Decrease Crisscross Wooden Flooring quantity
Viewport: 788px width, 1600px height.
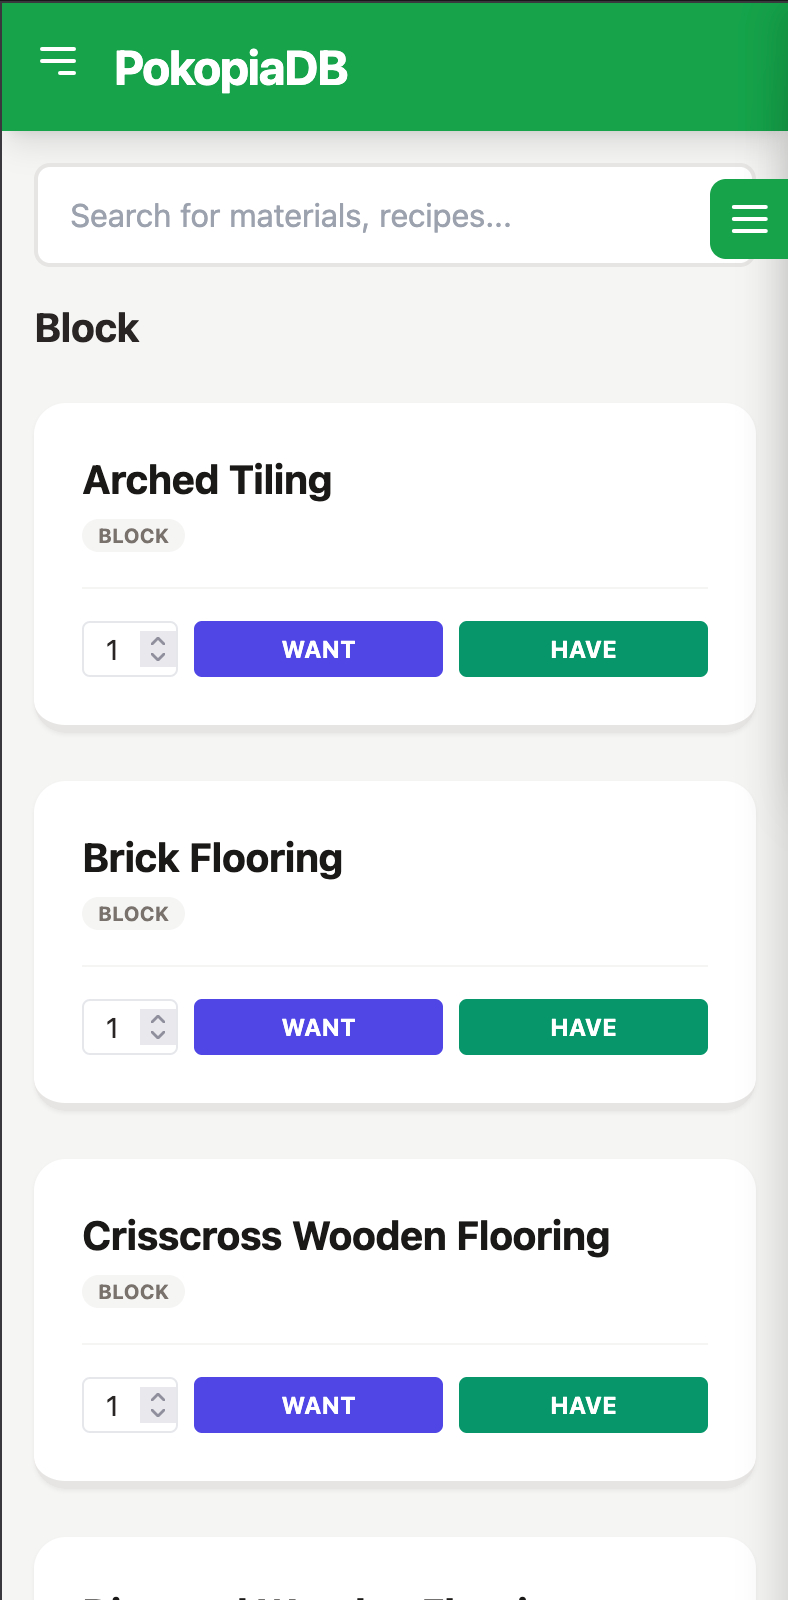[158, 1414]
